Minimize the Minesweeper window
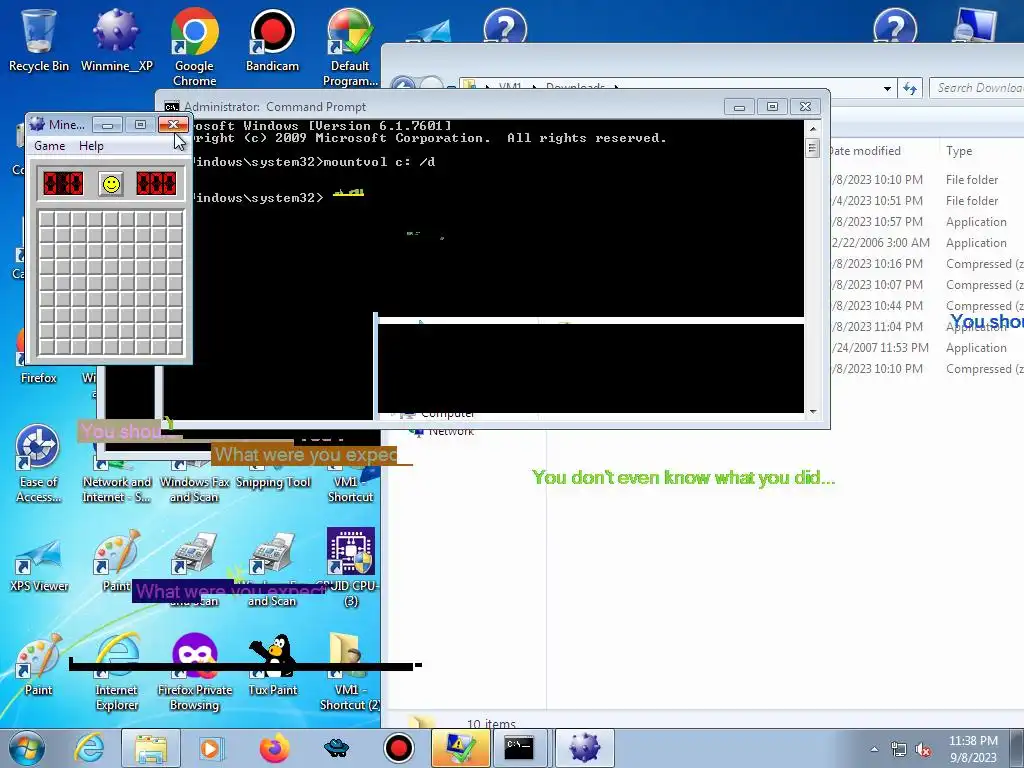Screen dimensions: 1024x768 107,125
